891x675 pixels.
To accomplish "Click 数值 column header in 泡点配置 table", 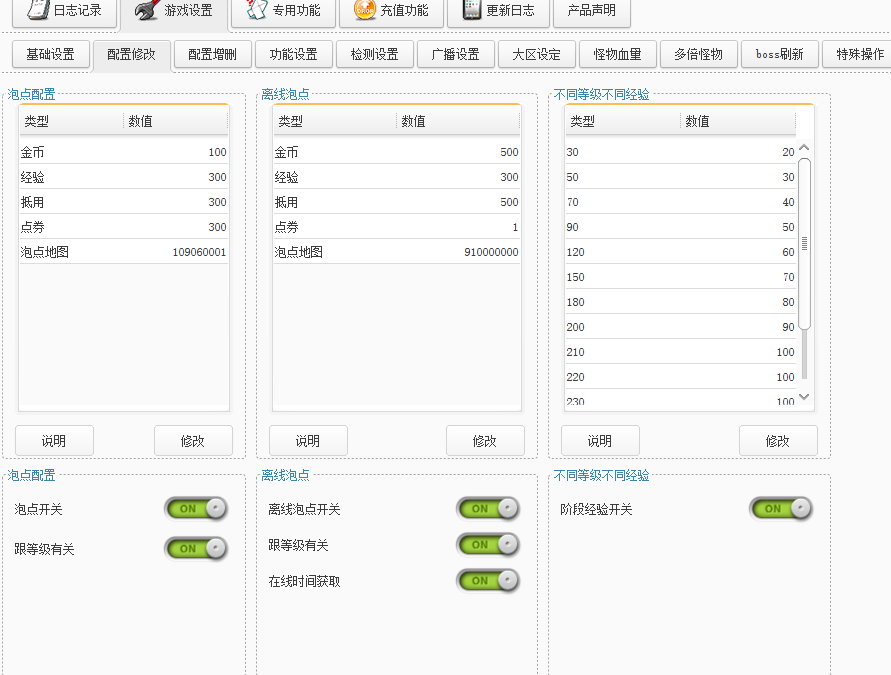I will [175, 121].
